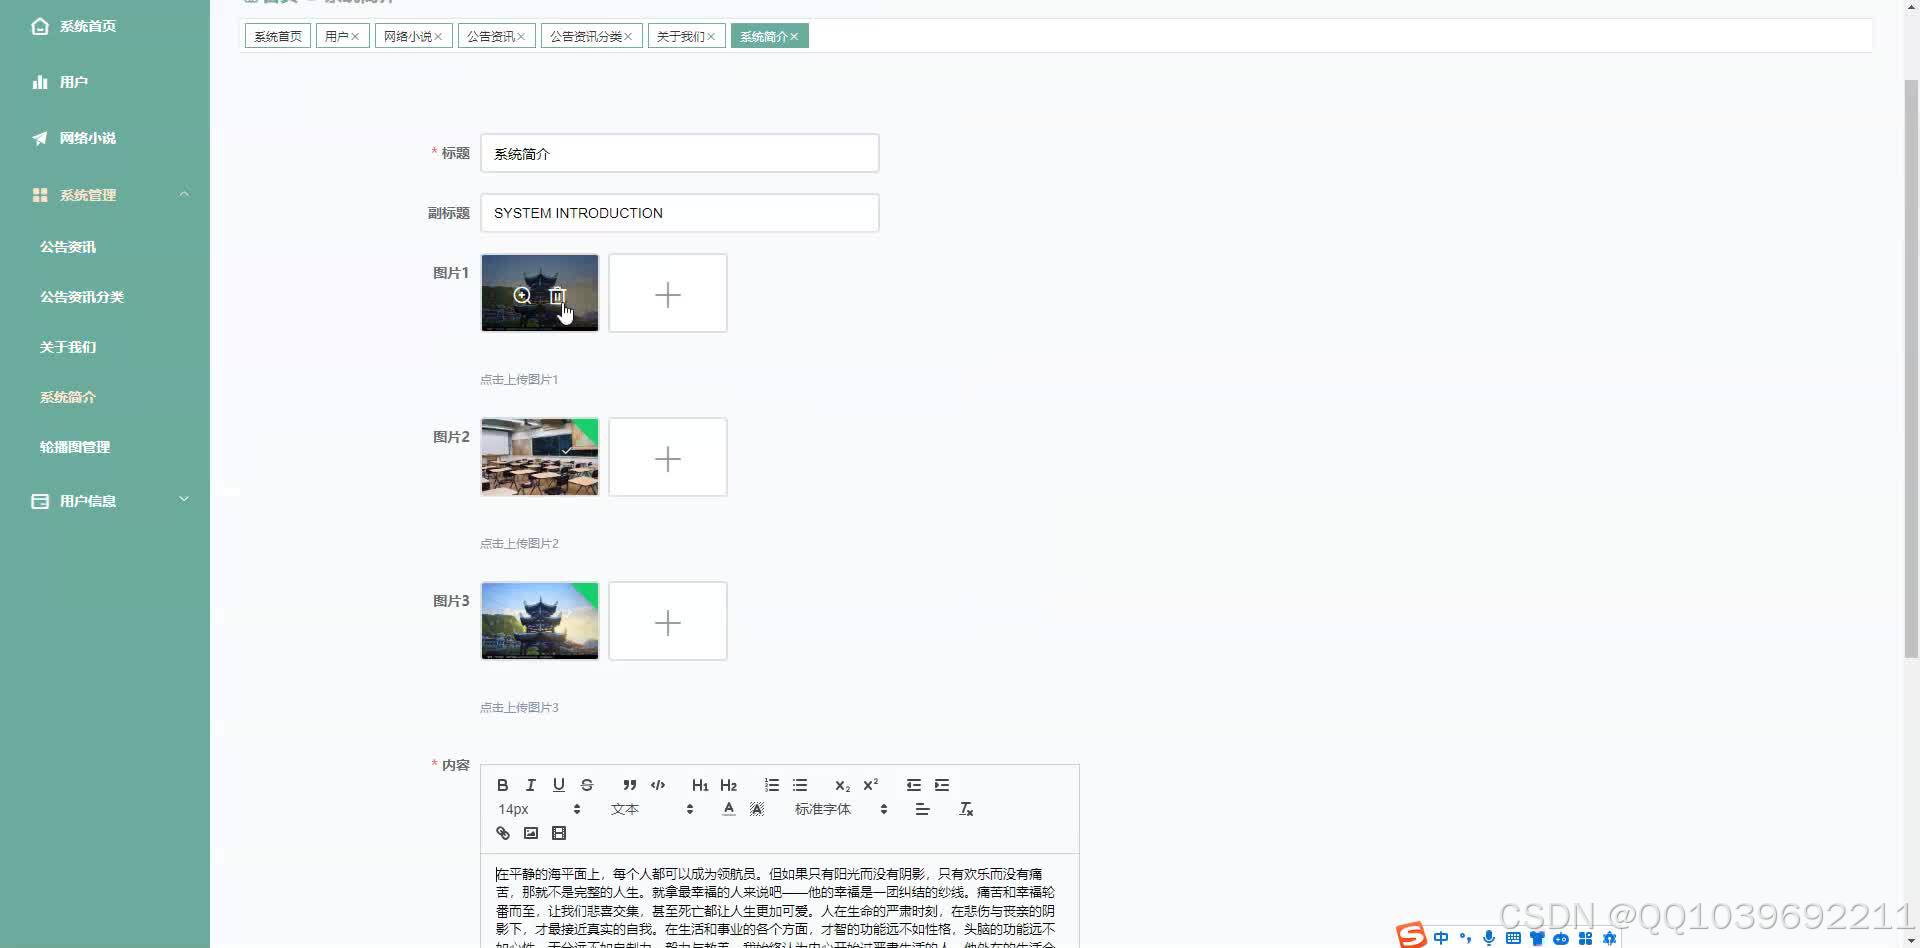Insert a blockquote with quote icon
This screenshot has height=948, width=1920.
click(630, 785)
